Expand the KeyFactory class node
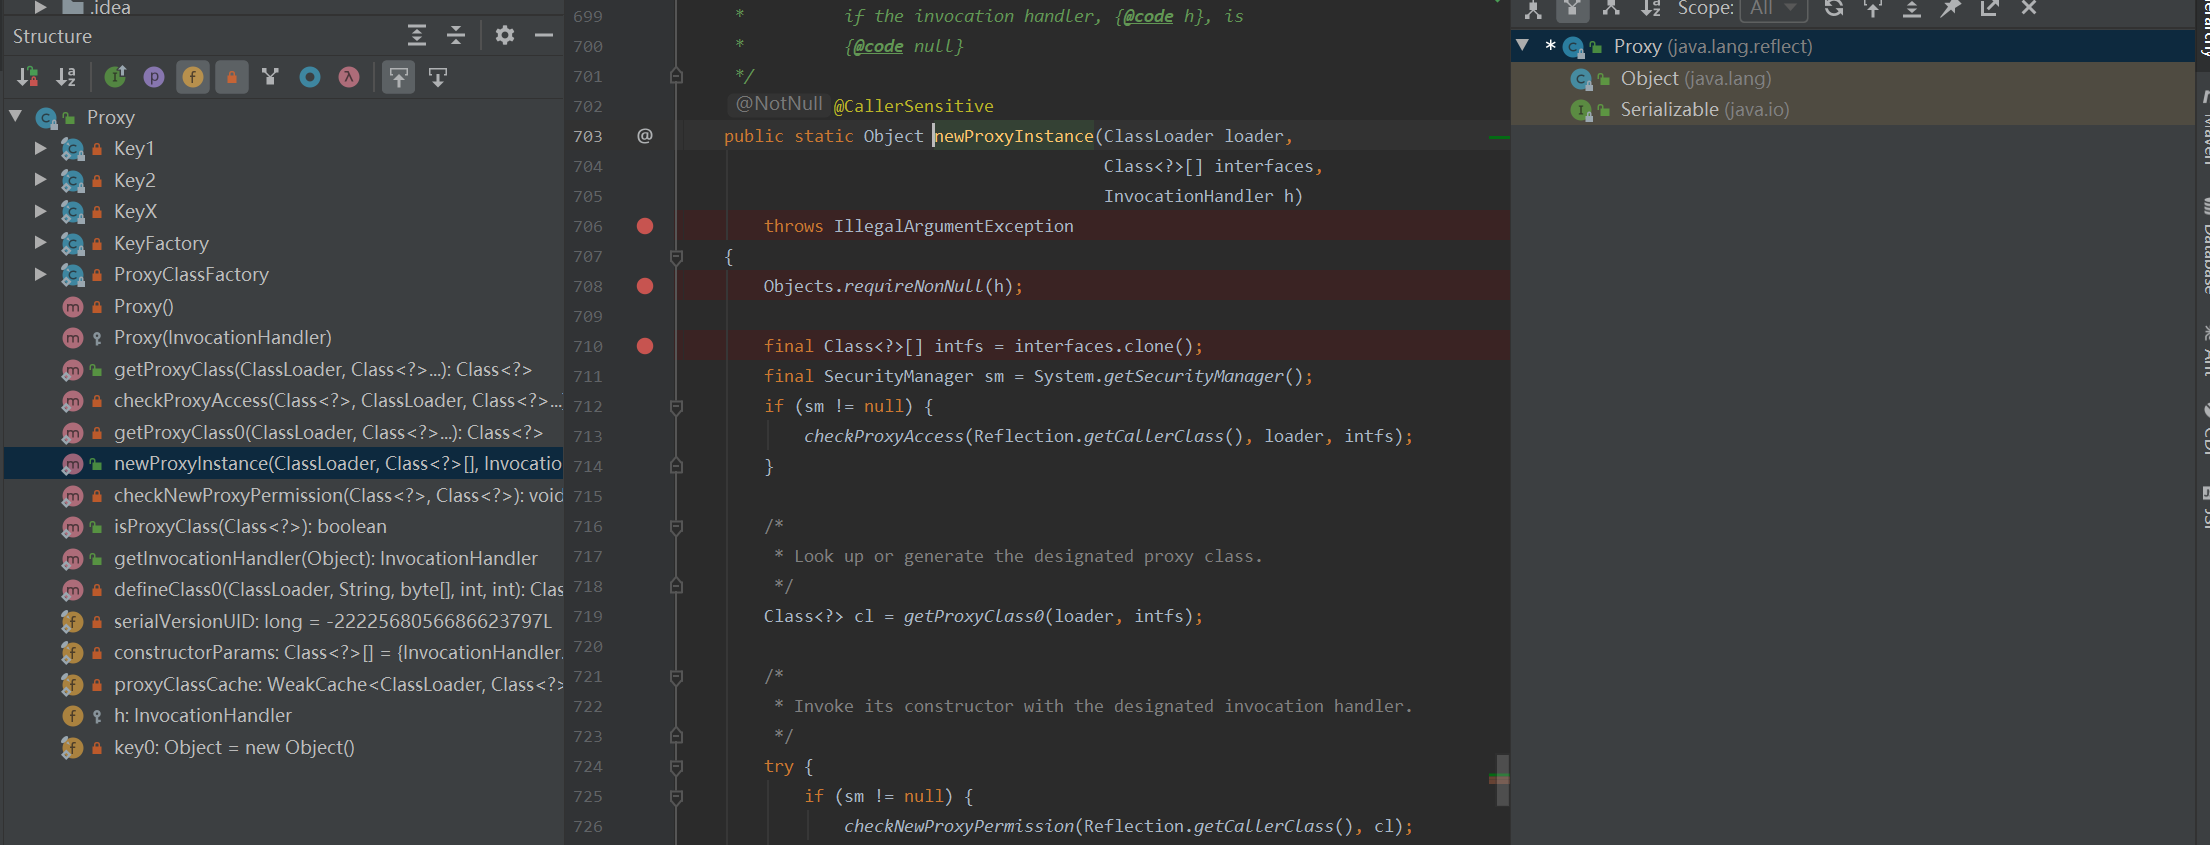 (40, 243)
